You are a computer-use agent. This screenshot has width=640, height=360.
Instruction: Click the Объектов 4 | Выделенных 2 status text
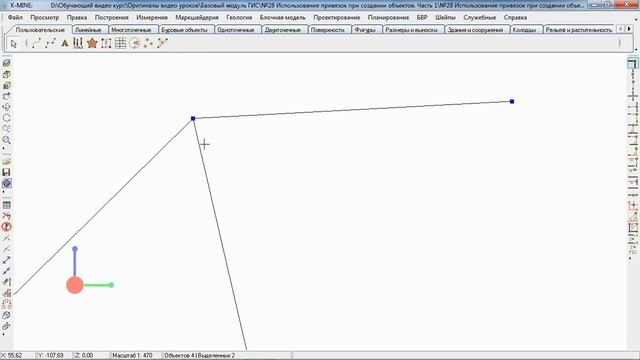pyautogui.click(x=200, y=356)
